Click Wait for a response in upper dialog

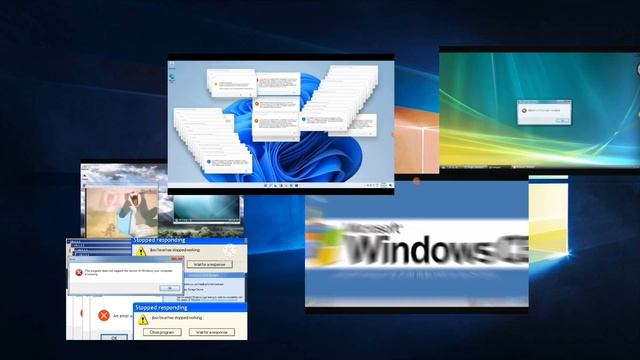pyautogui.click(x=210, y=264)
